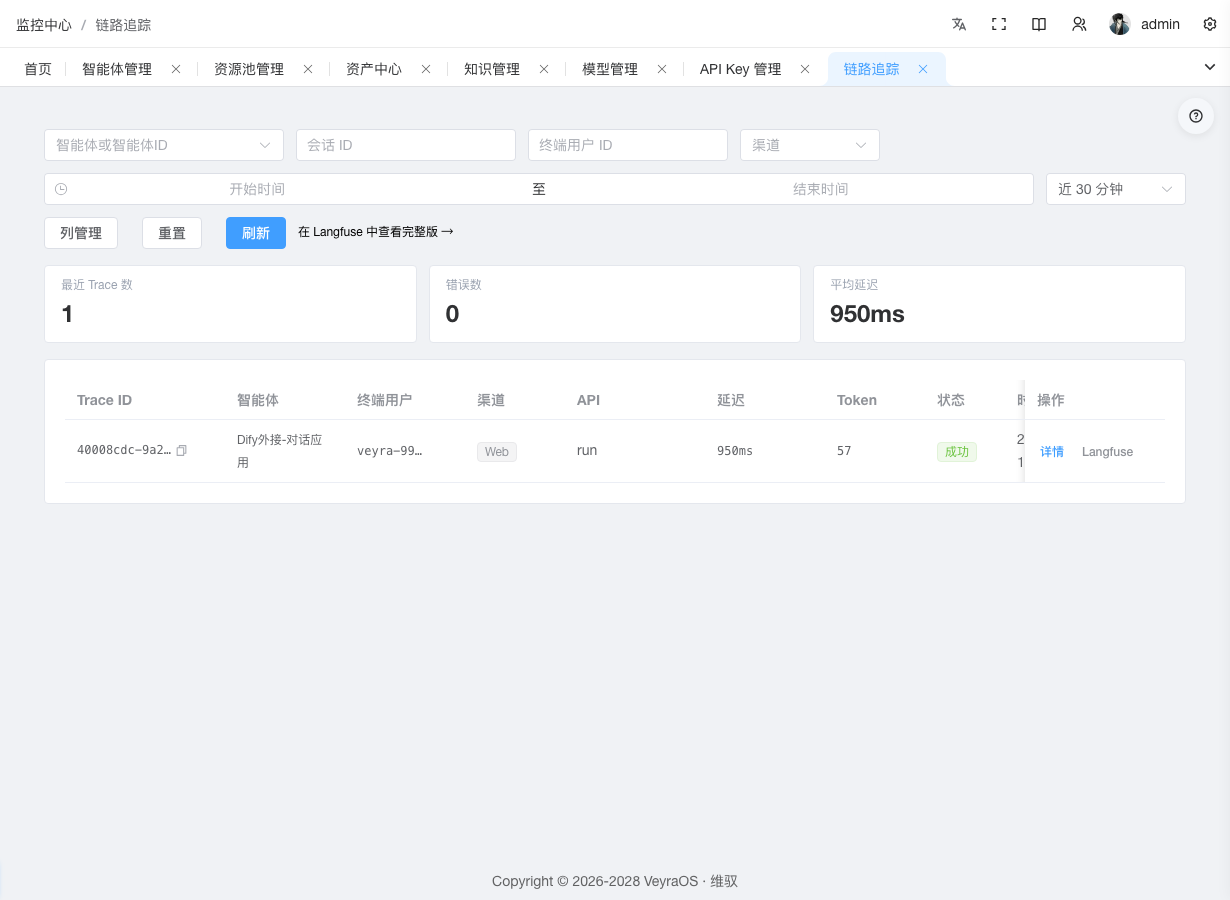Click the help question mark icon
This screenshot has height=900, width=1230.
1196,116
